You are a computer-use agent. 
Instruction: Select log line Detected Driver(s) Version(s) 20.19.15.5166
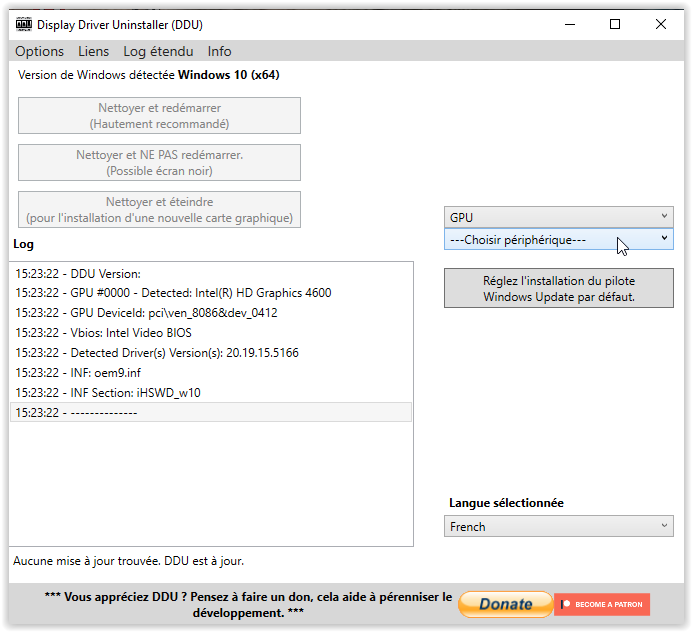[x=211, y=353]
